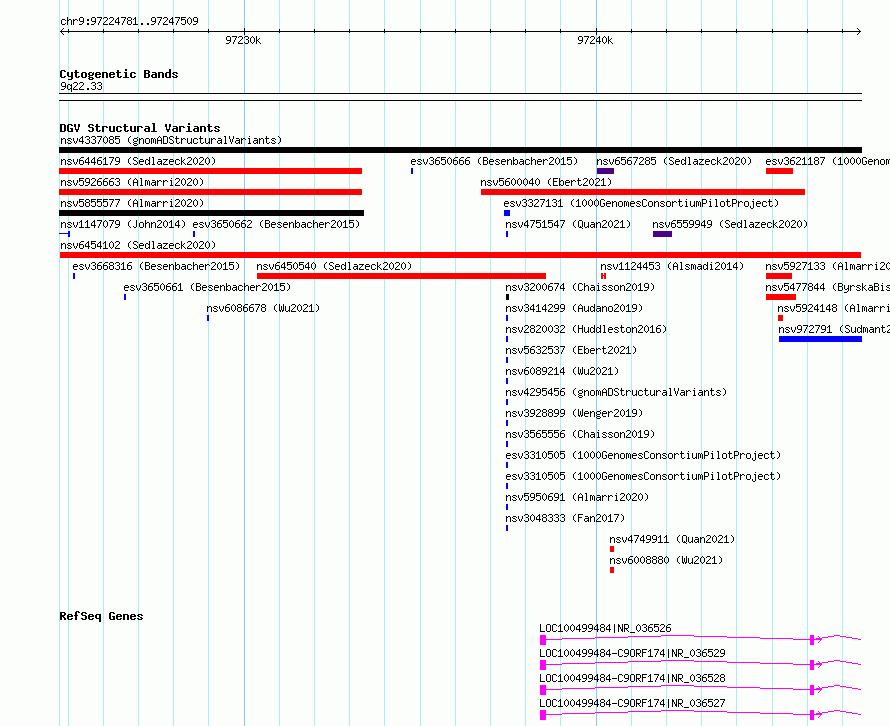Screen dimensions: 890x726
Task: Select nsv4751547 (Quan2021) label
Action: 568,224
